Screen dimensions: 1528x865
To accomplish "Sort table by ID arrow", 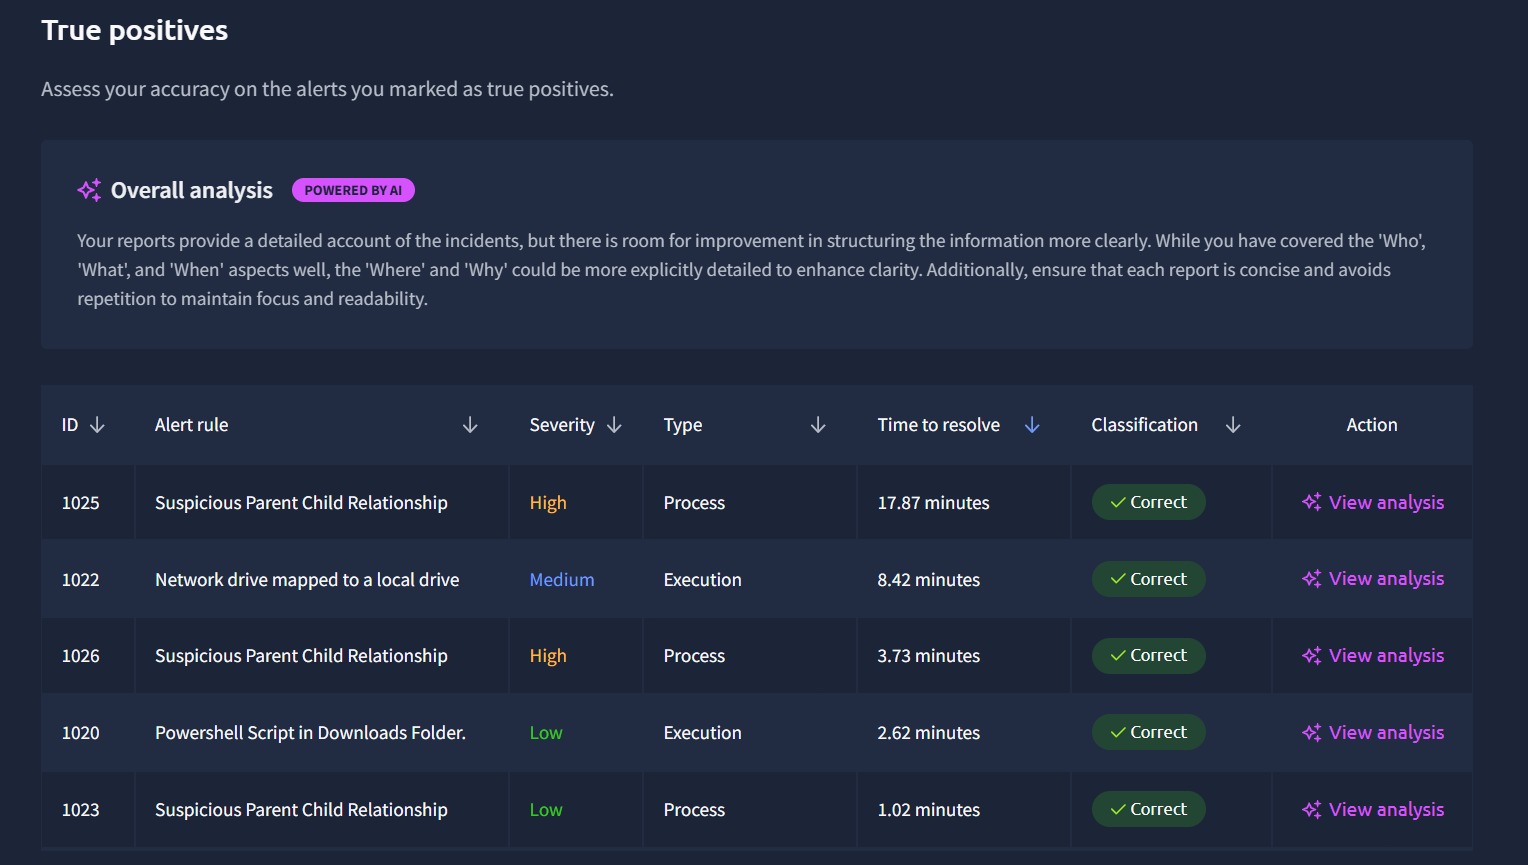I will tap(97, 426).
